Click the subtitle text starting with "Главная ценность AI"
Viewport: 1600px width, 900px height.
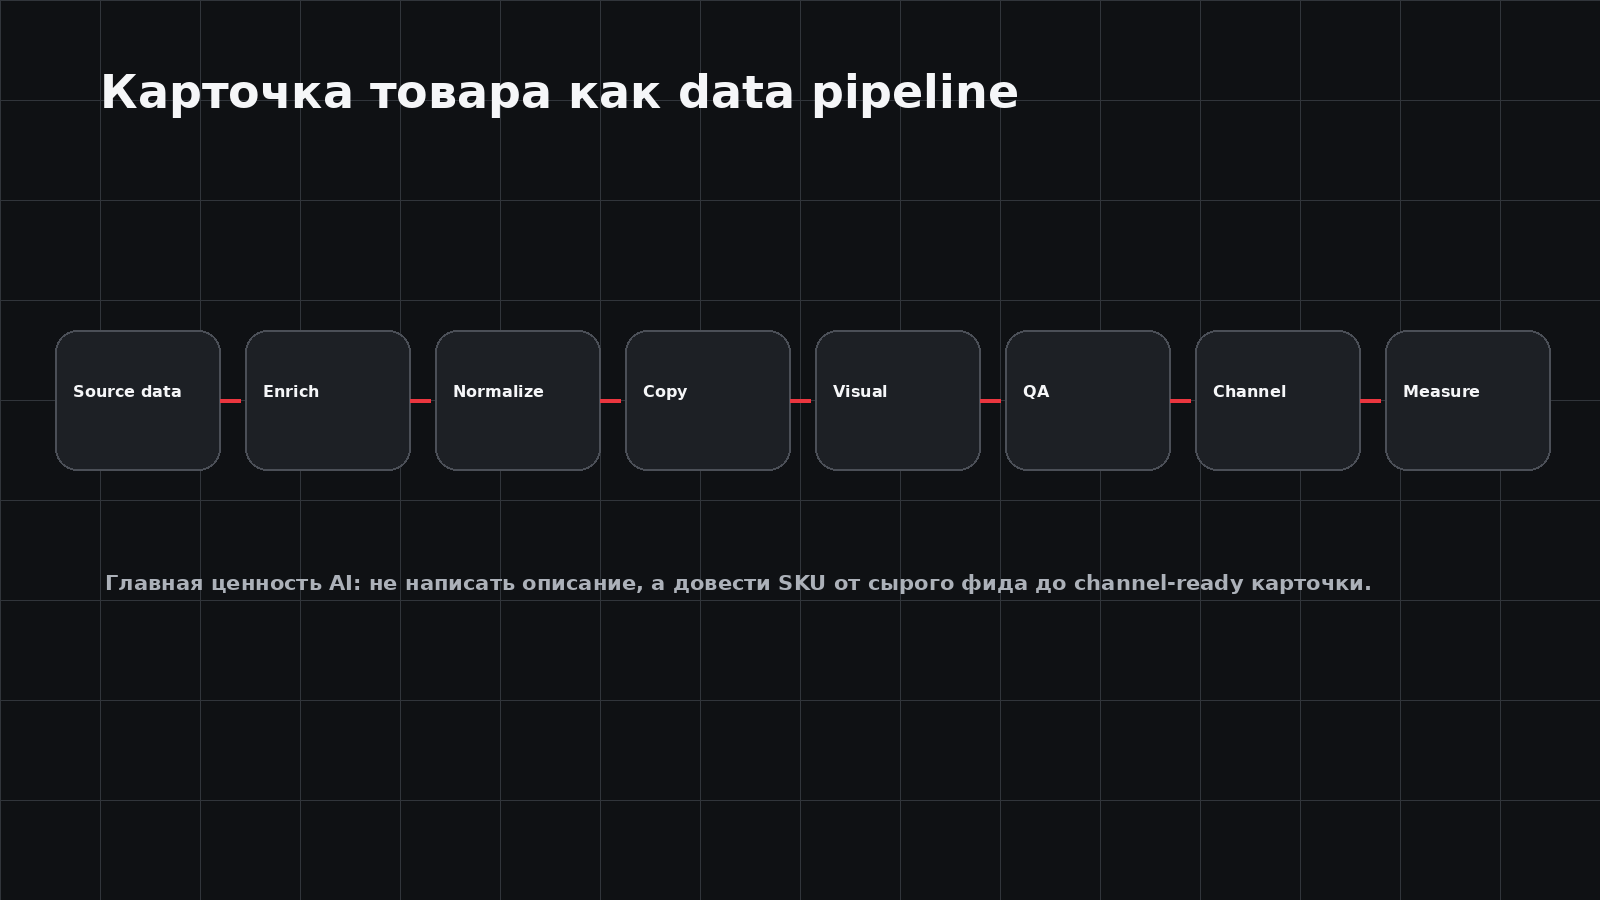click(738, 583)
